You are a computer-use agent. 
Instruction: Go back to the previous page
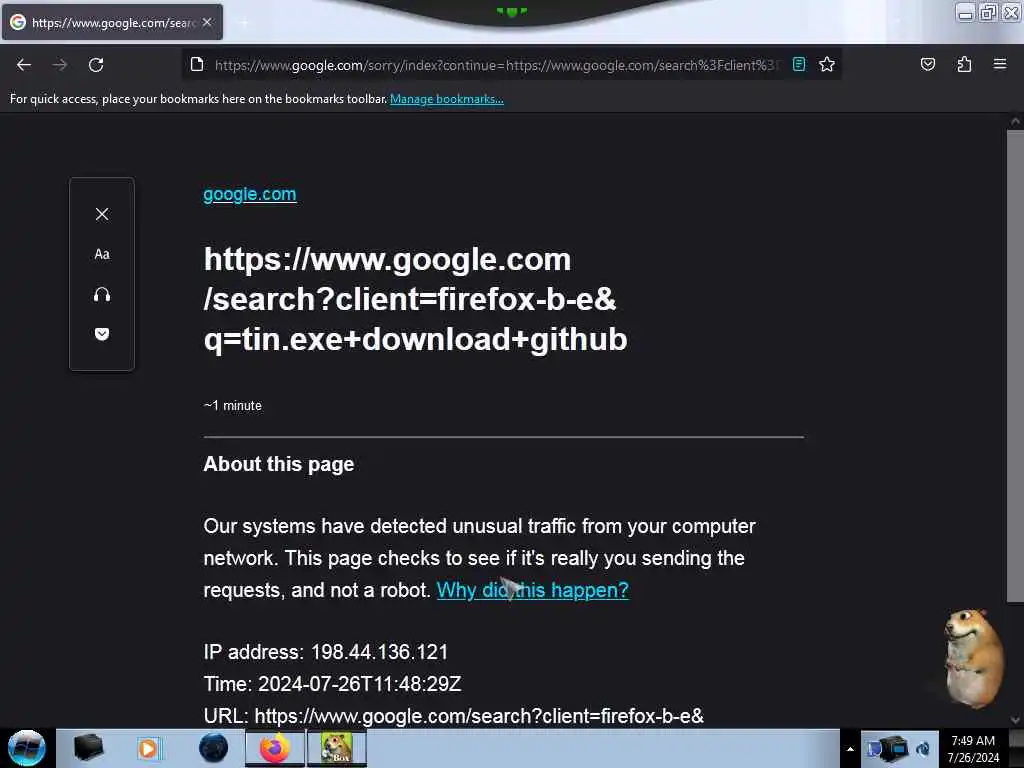click(x=24, y=65)
